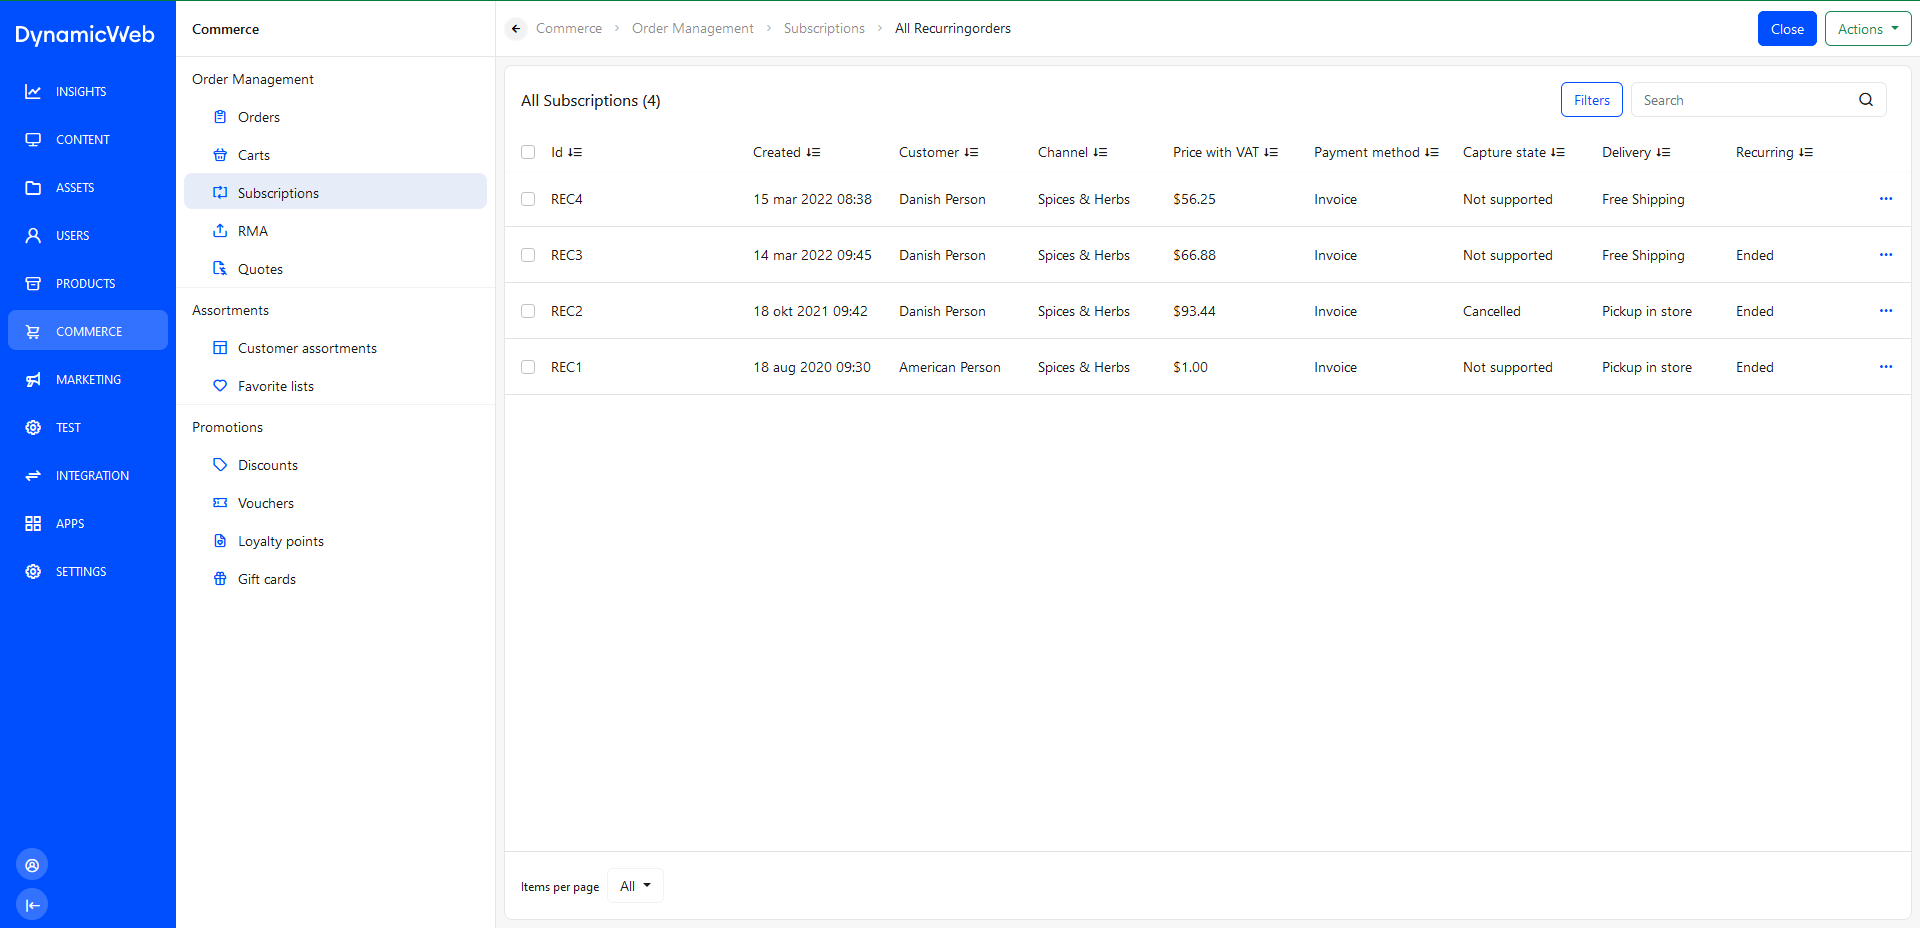Viewport: 1920px width, 928px height.
Task: Open the Actions dropdown
Action: [1868, 29]
